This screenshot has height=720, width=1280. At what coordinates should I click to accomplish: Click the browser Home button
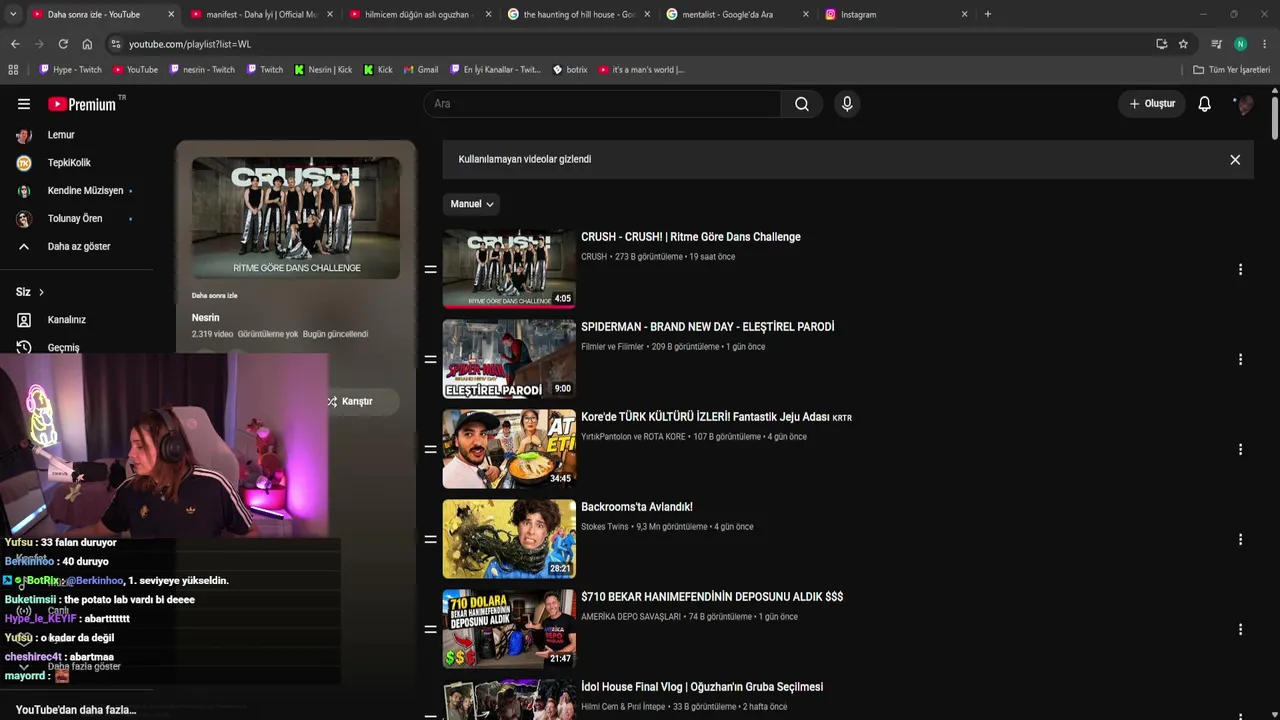(87, 44)
